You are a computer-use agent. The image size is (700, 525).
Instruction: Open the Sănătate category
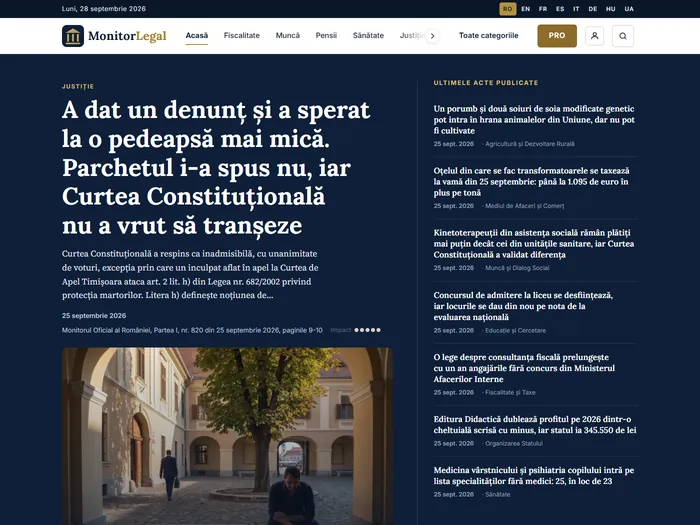(x=368, y=35)
